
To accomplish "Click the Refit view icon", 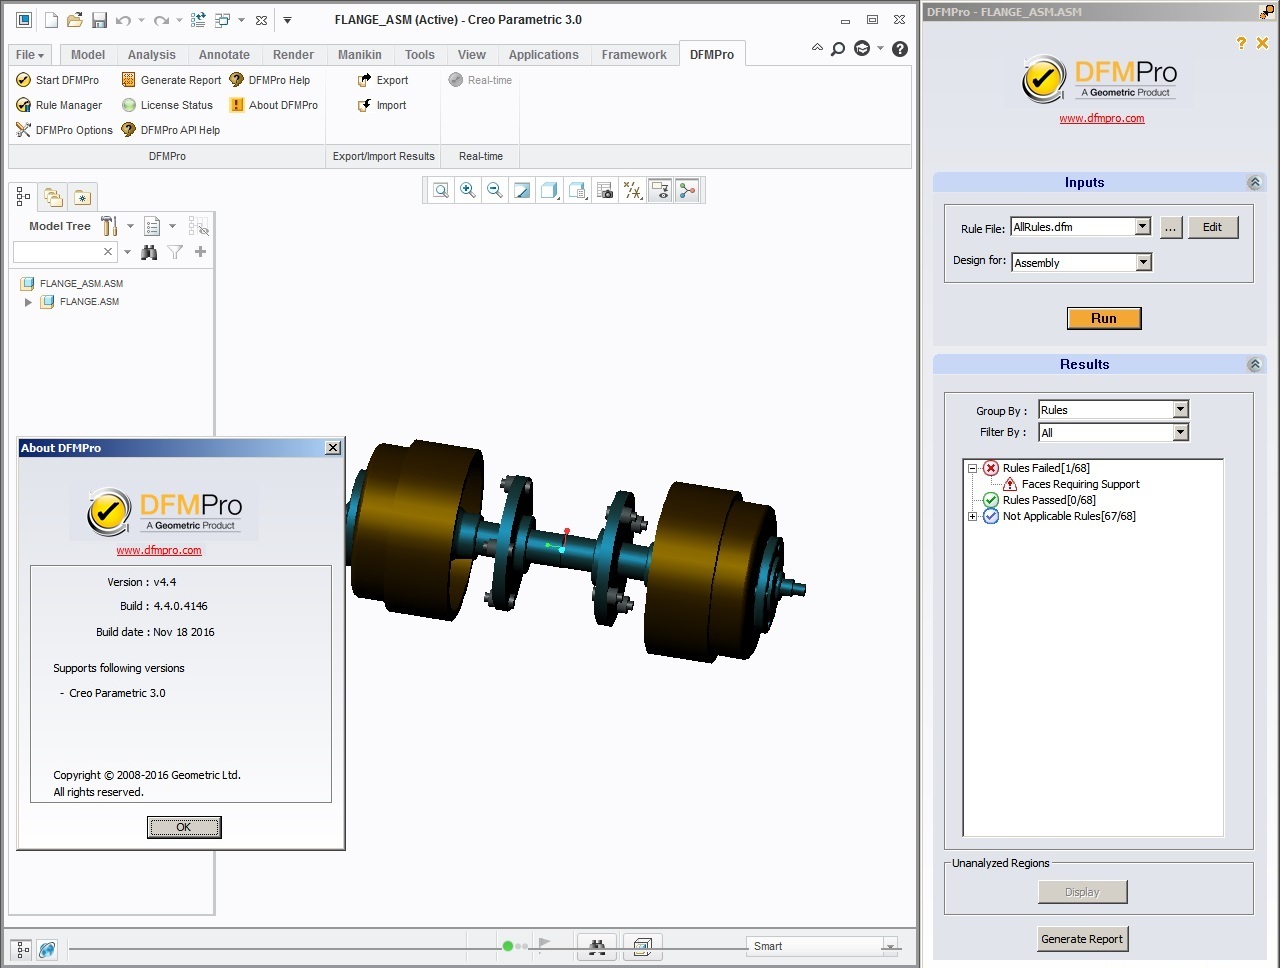I will click(x=441, y=190).
